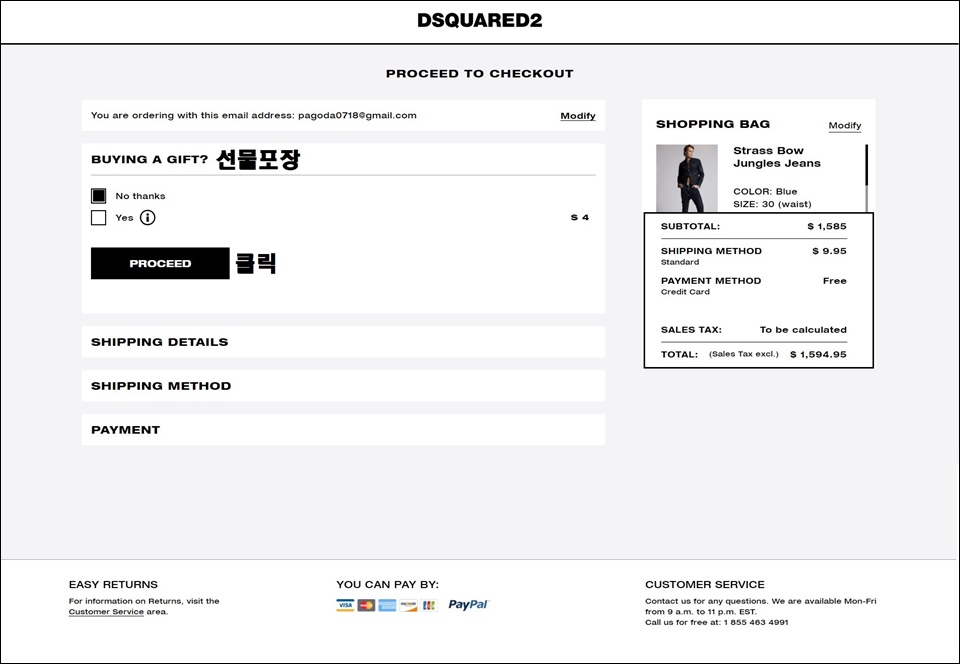Click the email pagoda0718@gmail.com text
Viewport: 960px width, 664px height.
coord(357,115)
